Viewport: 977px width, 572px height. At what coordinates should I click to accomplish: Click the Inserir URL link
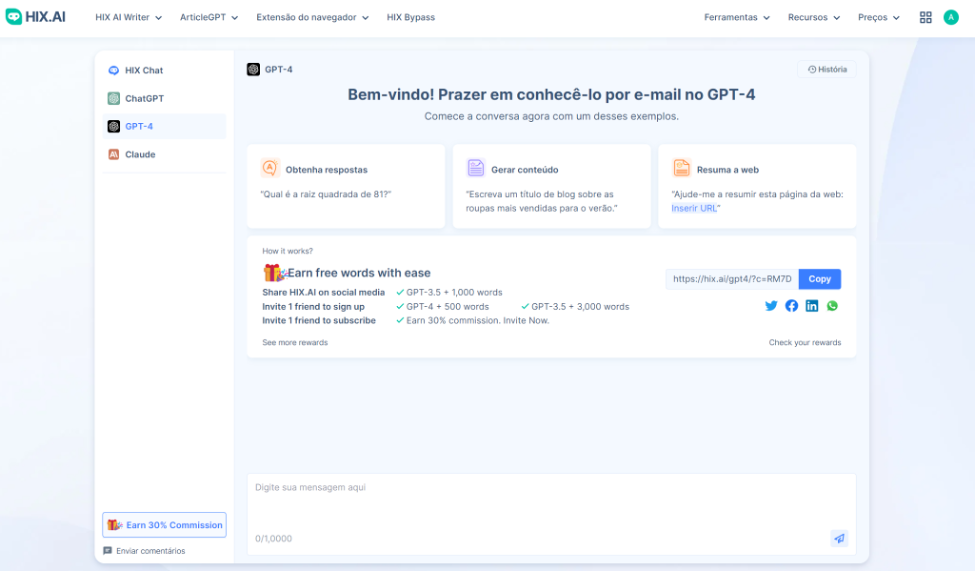tap(694, 209)
